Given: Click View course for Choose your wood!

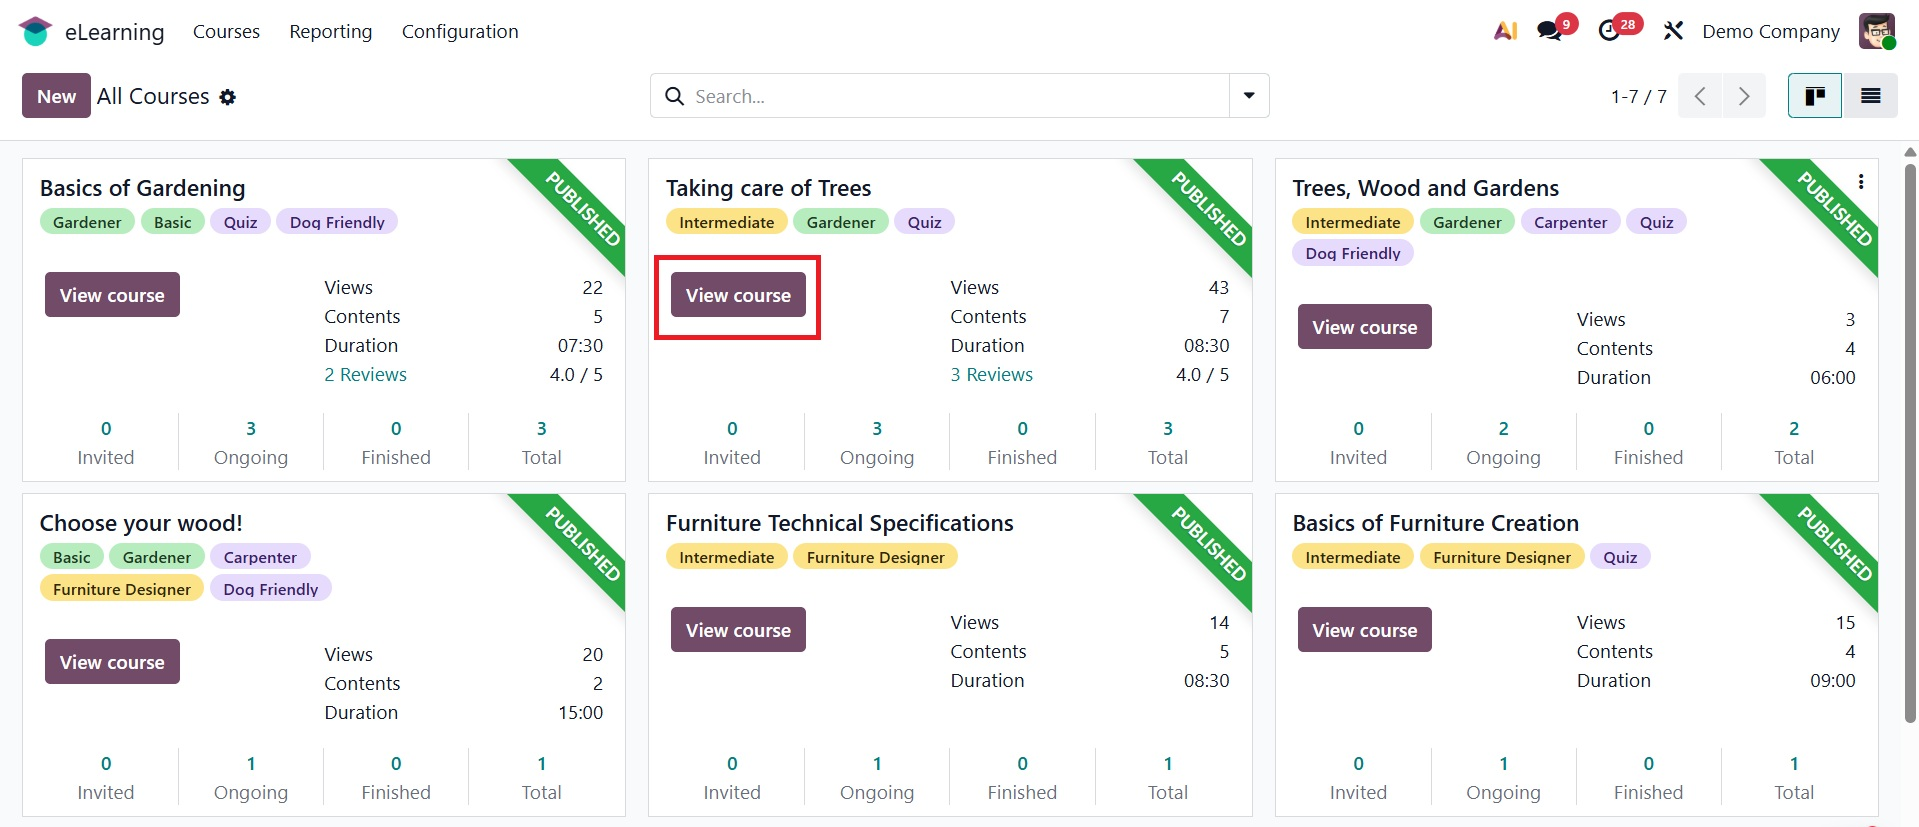Looking at the screenshot, I should pyautogui.click(x=112, y=662).
